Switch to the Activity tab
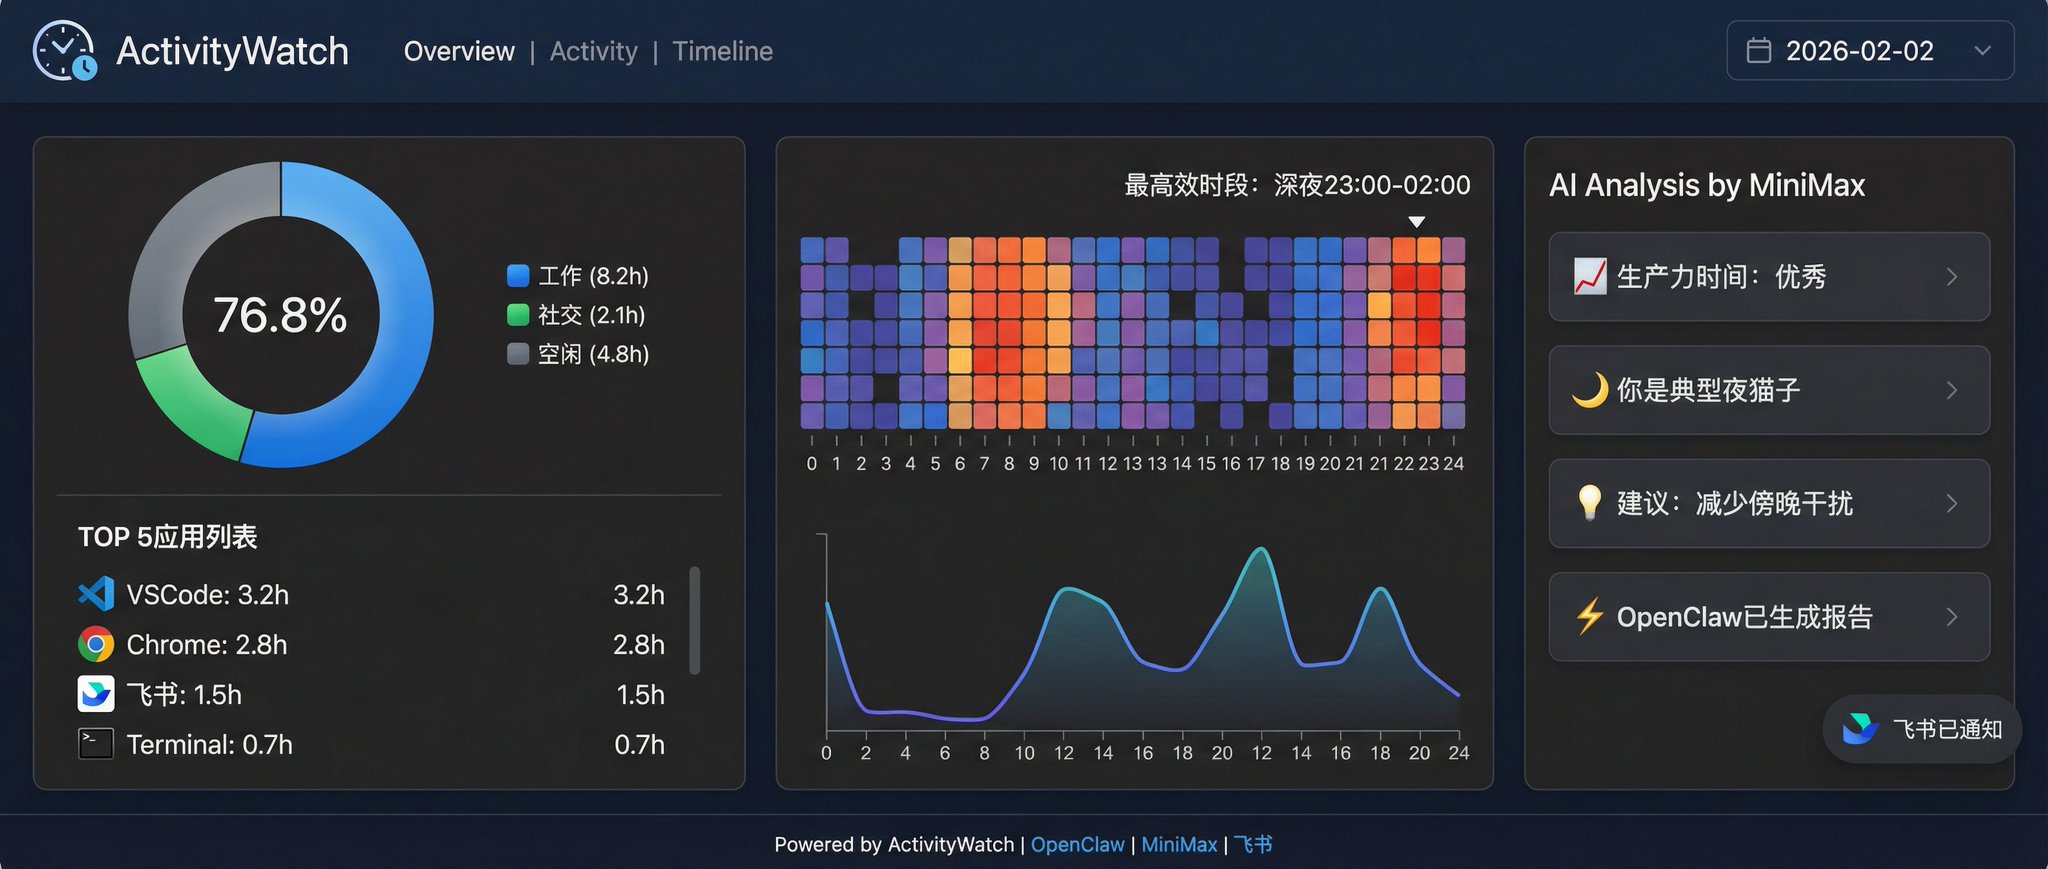Viewport: 2048px width, 869px height. pos(594,51)
